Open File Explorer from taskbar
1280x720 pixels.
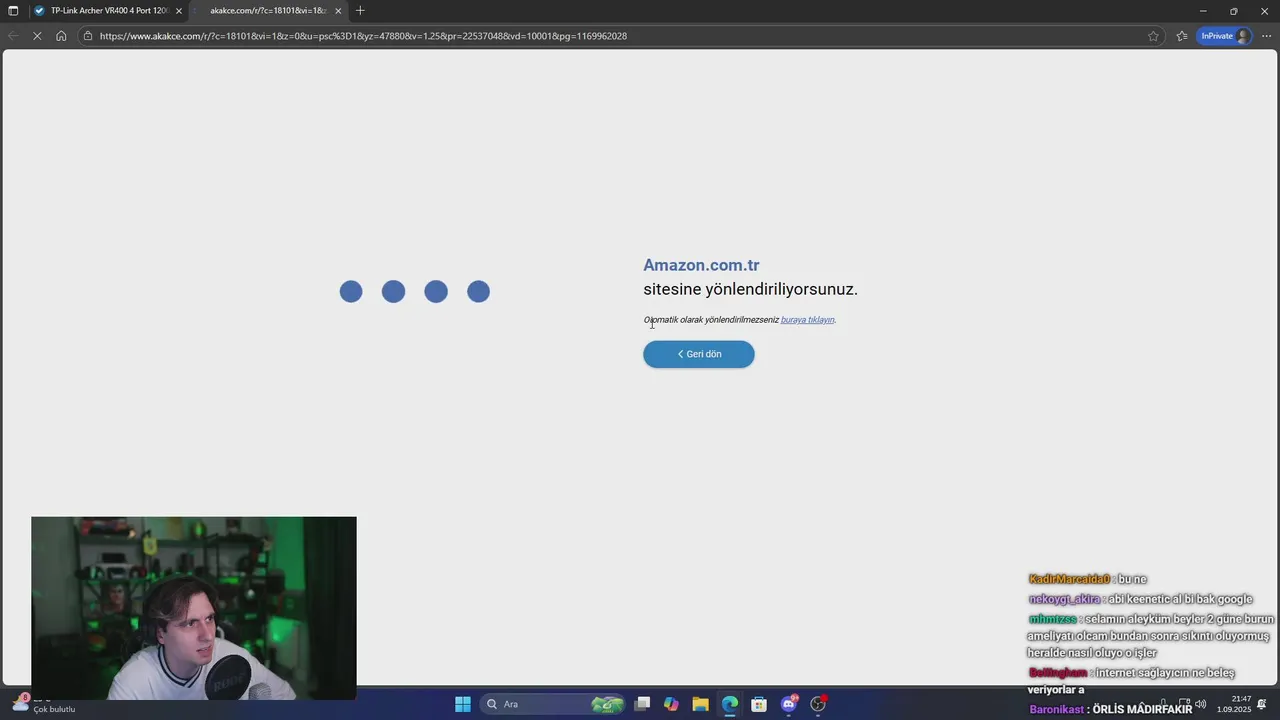tap(700, 704)
